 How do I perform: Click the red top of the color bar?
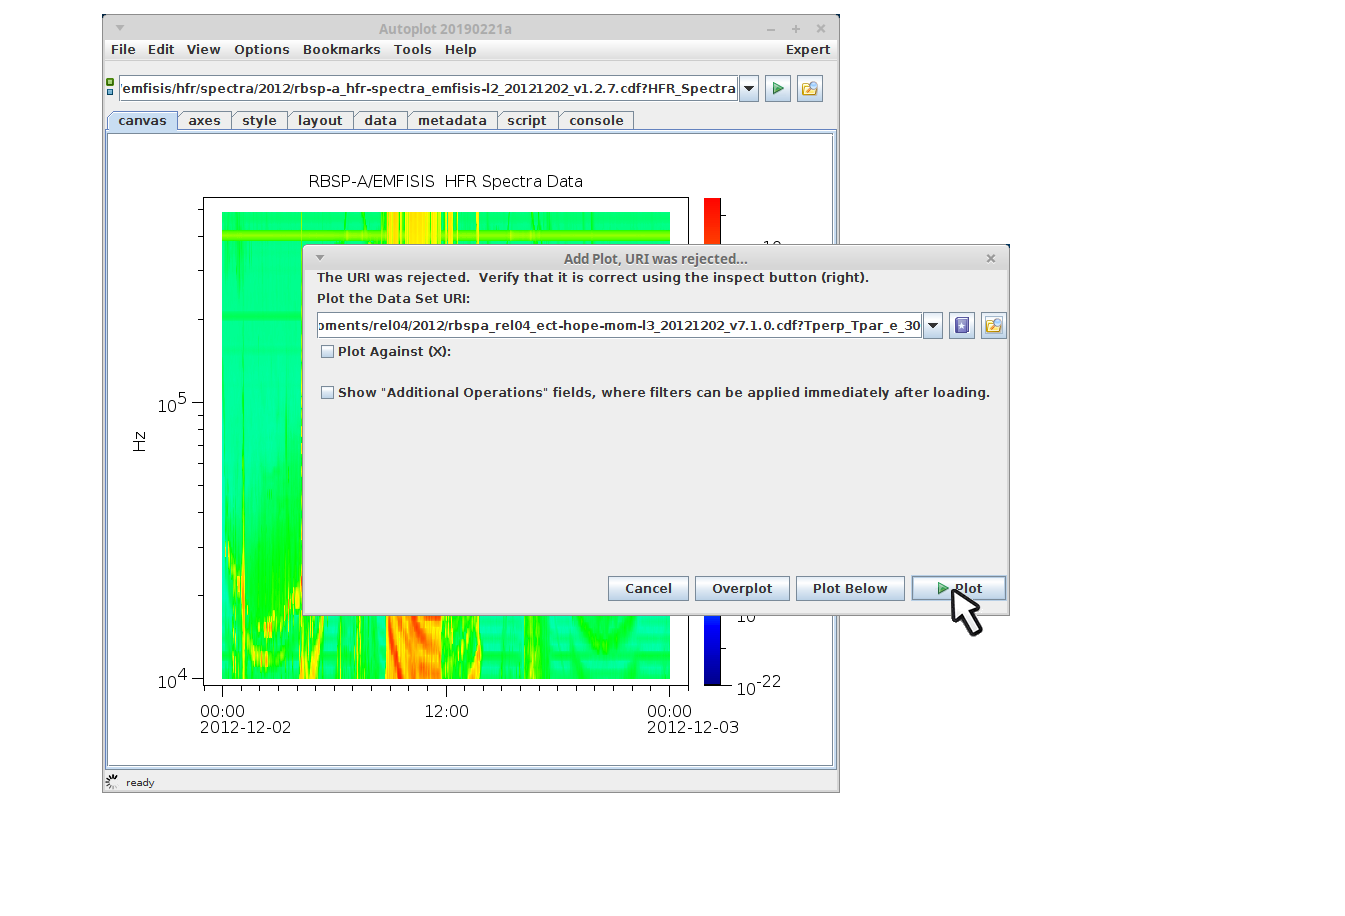point(712,210)
